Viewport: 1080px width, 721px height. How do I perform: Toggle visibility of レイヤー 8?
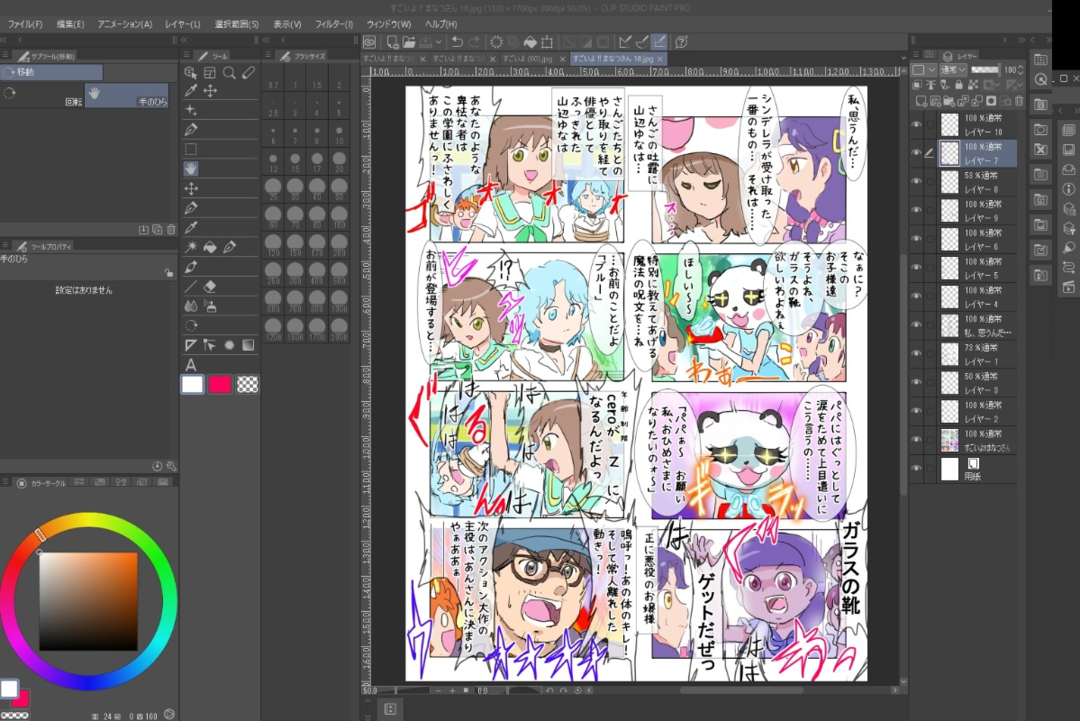point(916,181)
